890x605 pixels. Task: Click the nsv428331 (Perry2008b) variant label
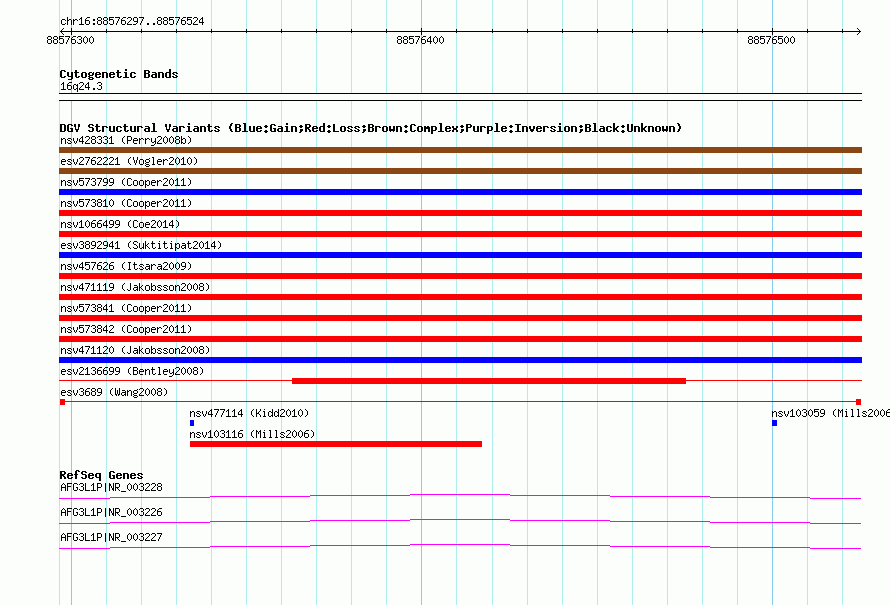(x=126, y=140)
